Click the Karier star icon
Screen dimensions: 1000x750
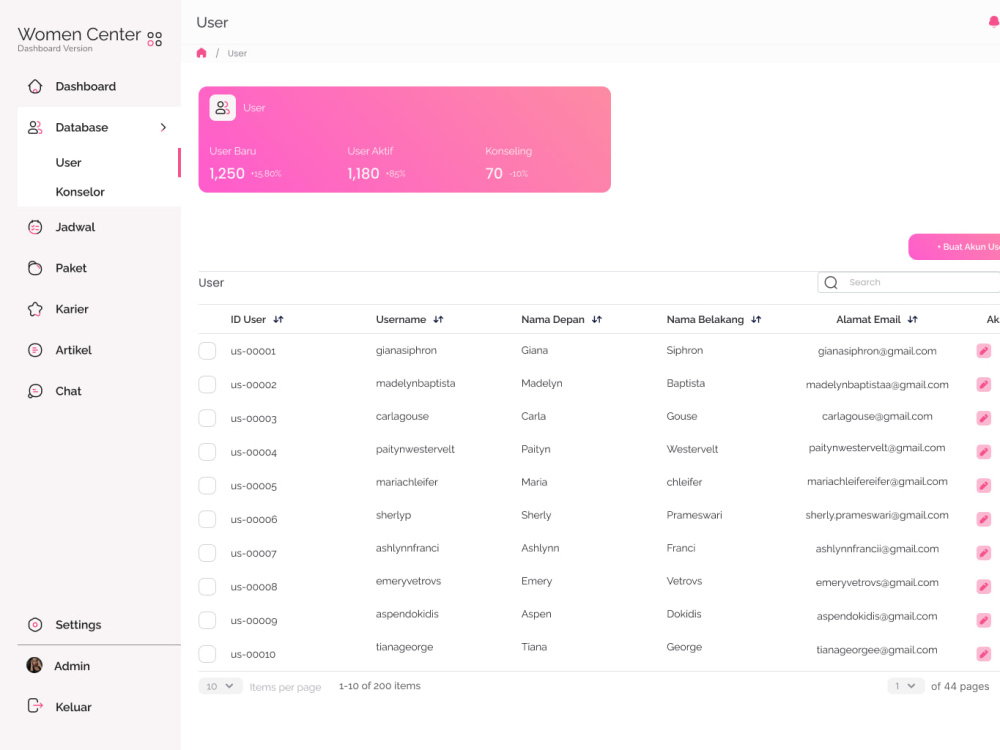35,309
